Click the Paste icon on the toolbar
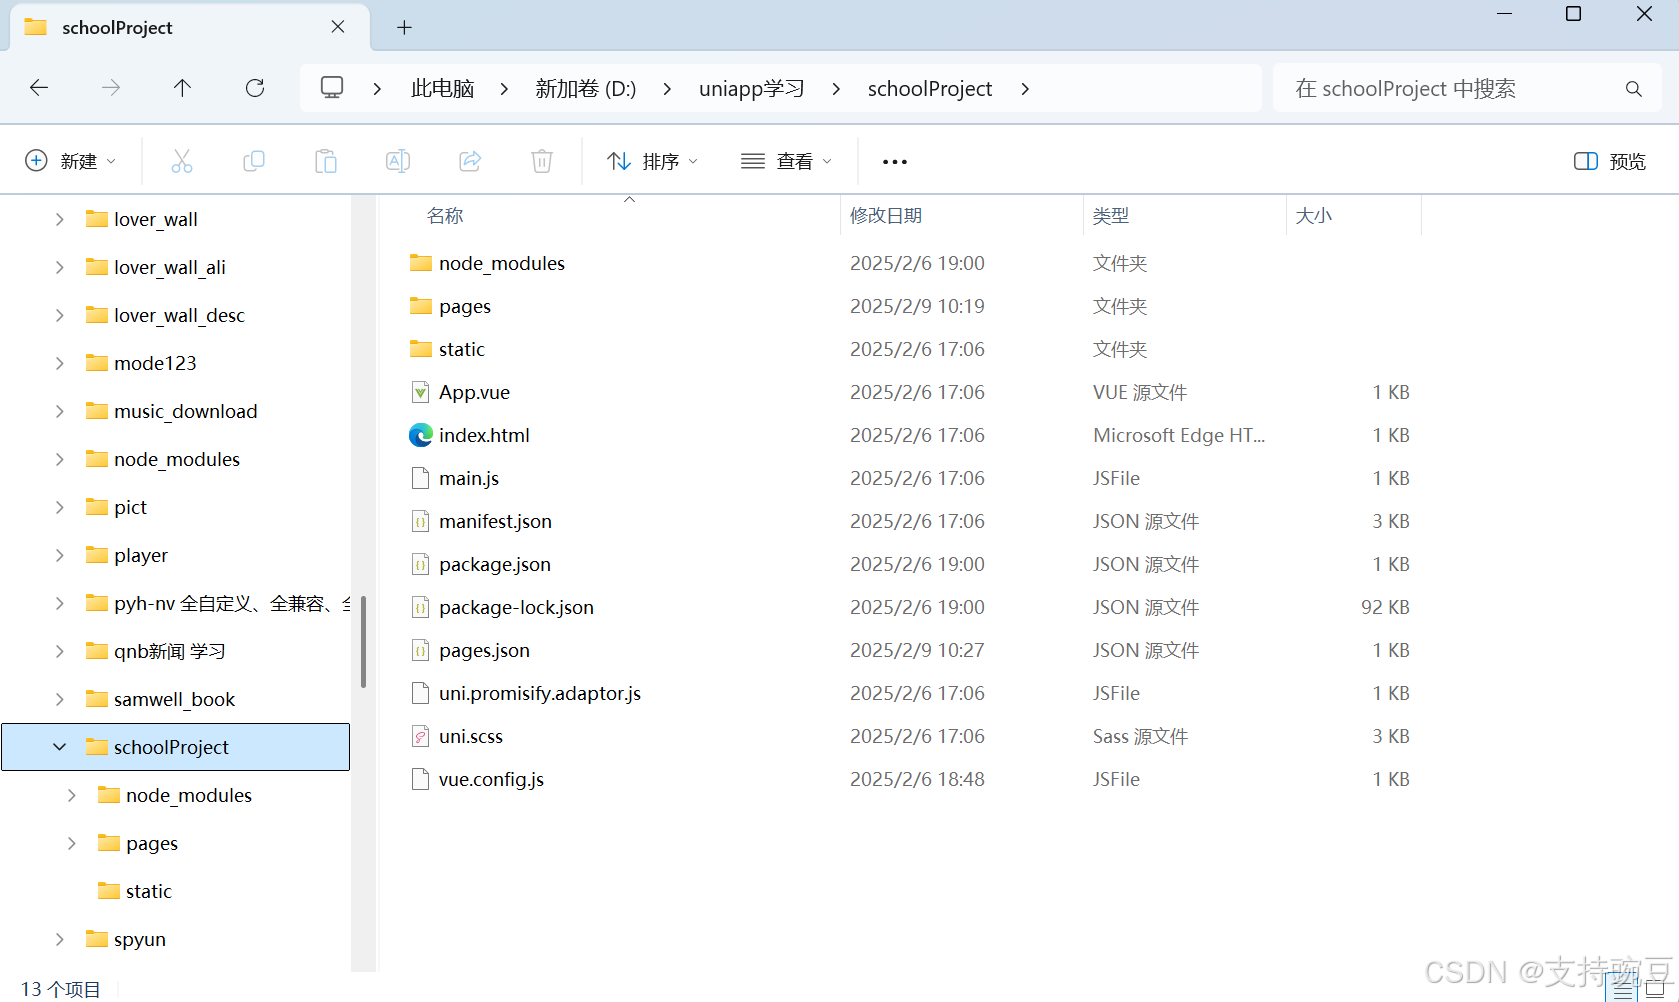This screenshot has width=1679, height=1002. (325, 160)
